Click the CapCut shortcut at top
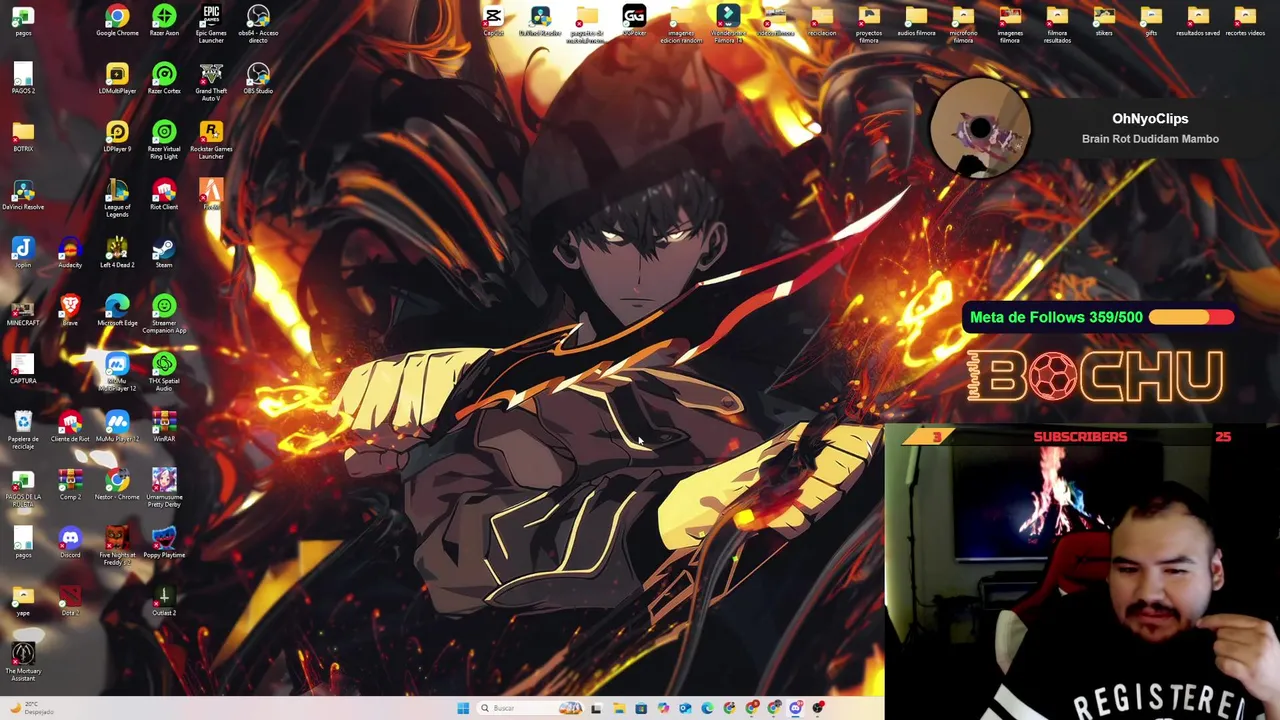Image resolution: width=1280 pixels, height=720 pixels. [493, 21]
